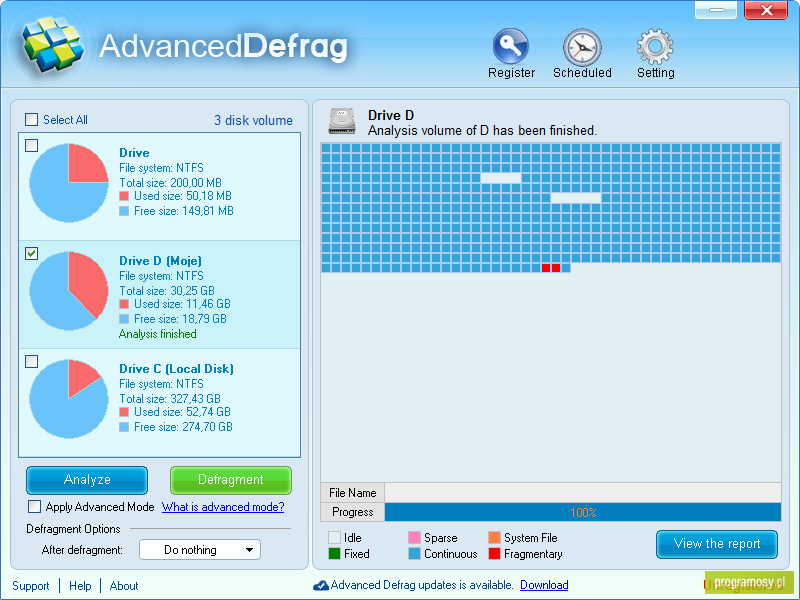This screenshot has height=600, width=800.
Task: Open the Help link
Action: point(80,586)
